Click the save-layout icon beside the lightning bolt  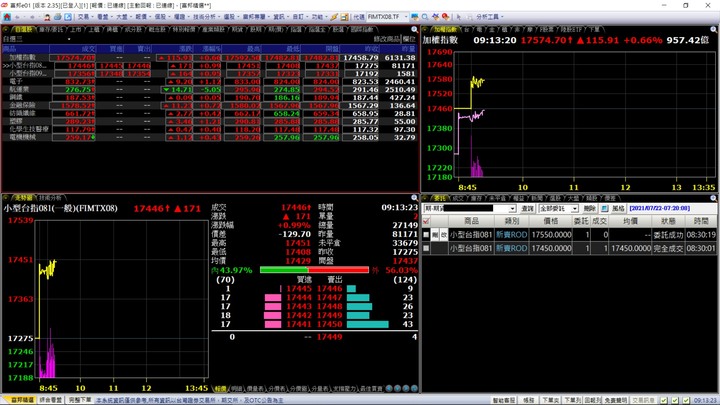pos(344,17)
